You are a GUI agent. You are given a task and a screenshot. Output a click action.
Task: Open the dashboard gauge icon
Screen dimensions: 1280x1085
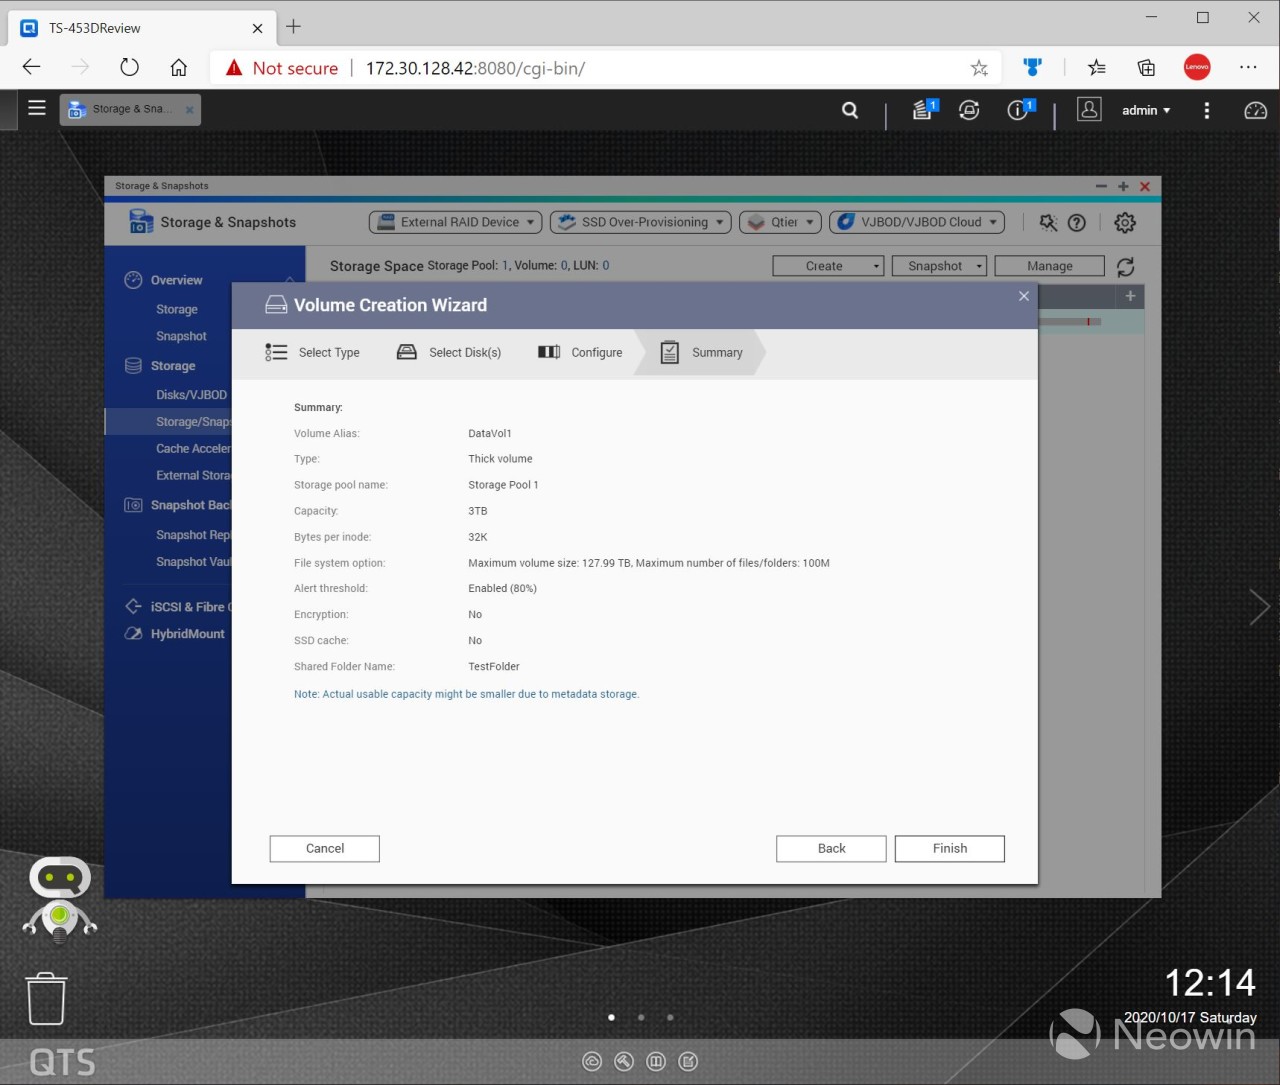click(x=1255, y=110)
